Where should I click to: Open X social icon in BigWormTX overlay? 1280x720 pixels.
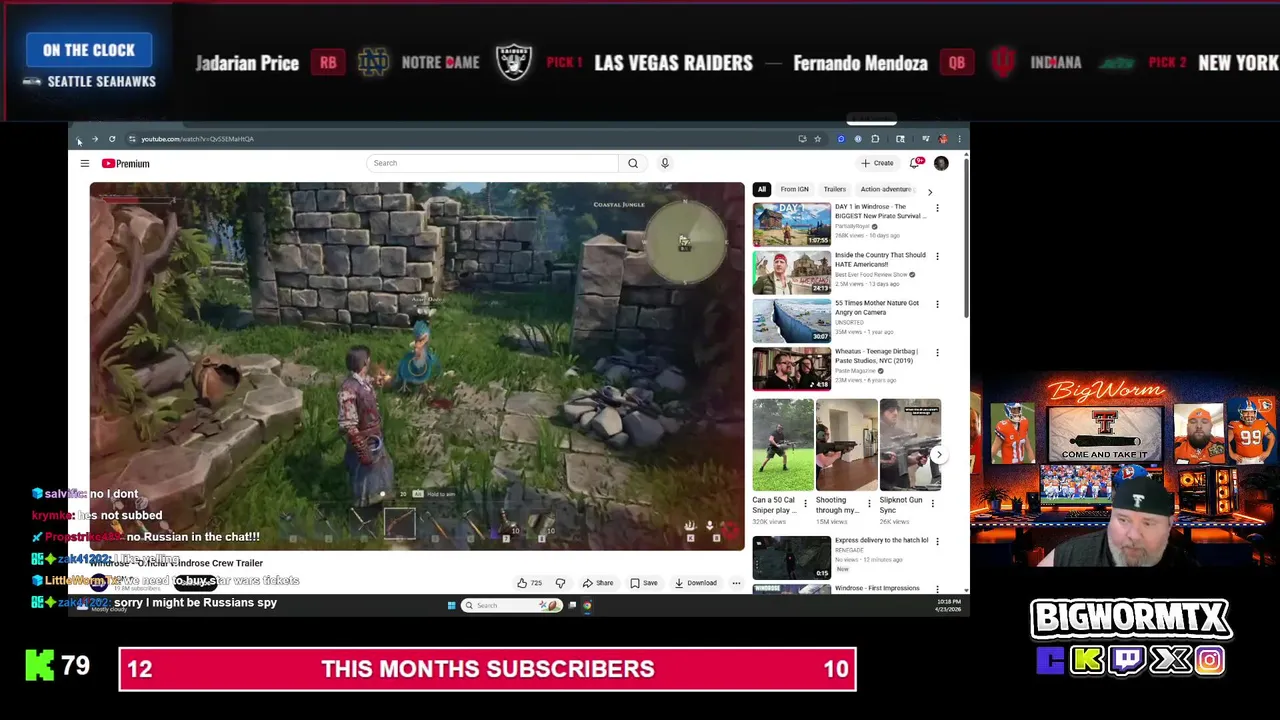(x=1170, y=660)
